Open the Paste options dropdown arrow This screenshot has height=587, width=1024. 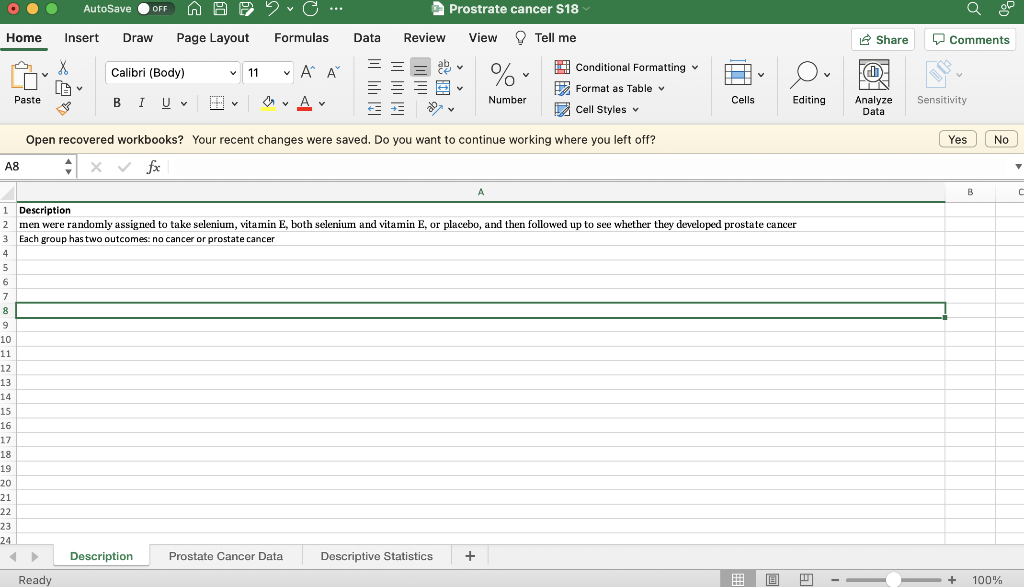pos(45,75)
